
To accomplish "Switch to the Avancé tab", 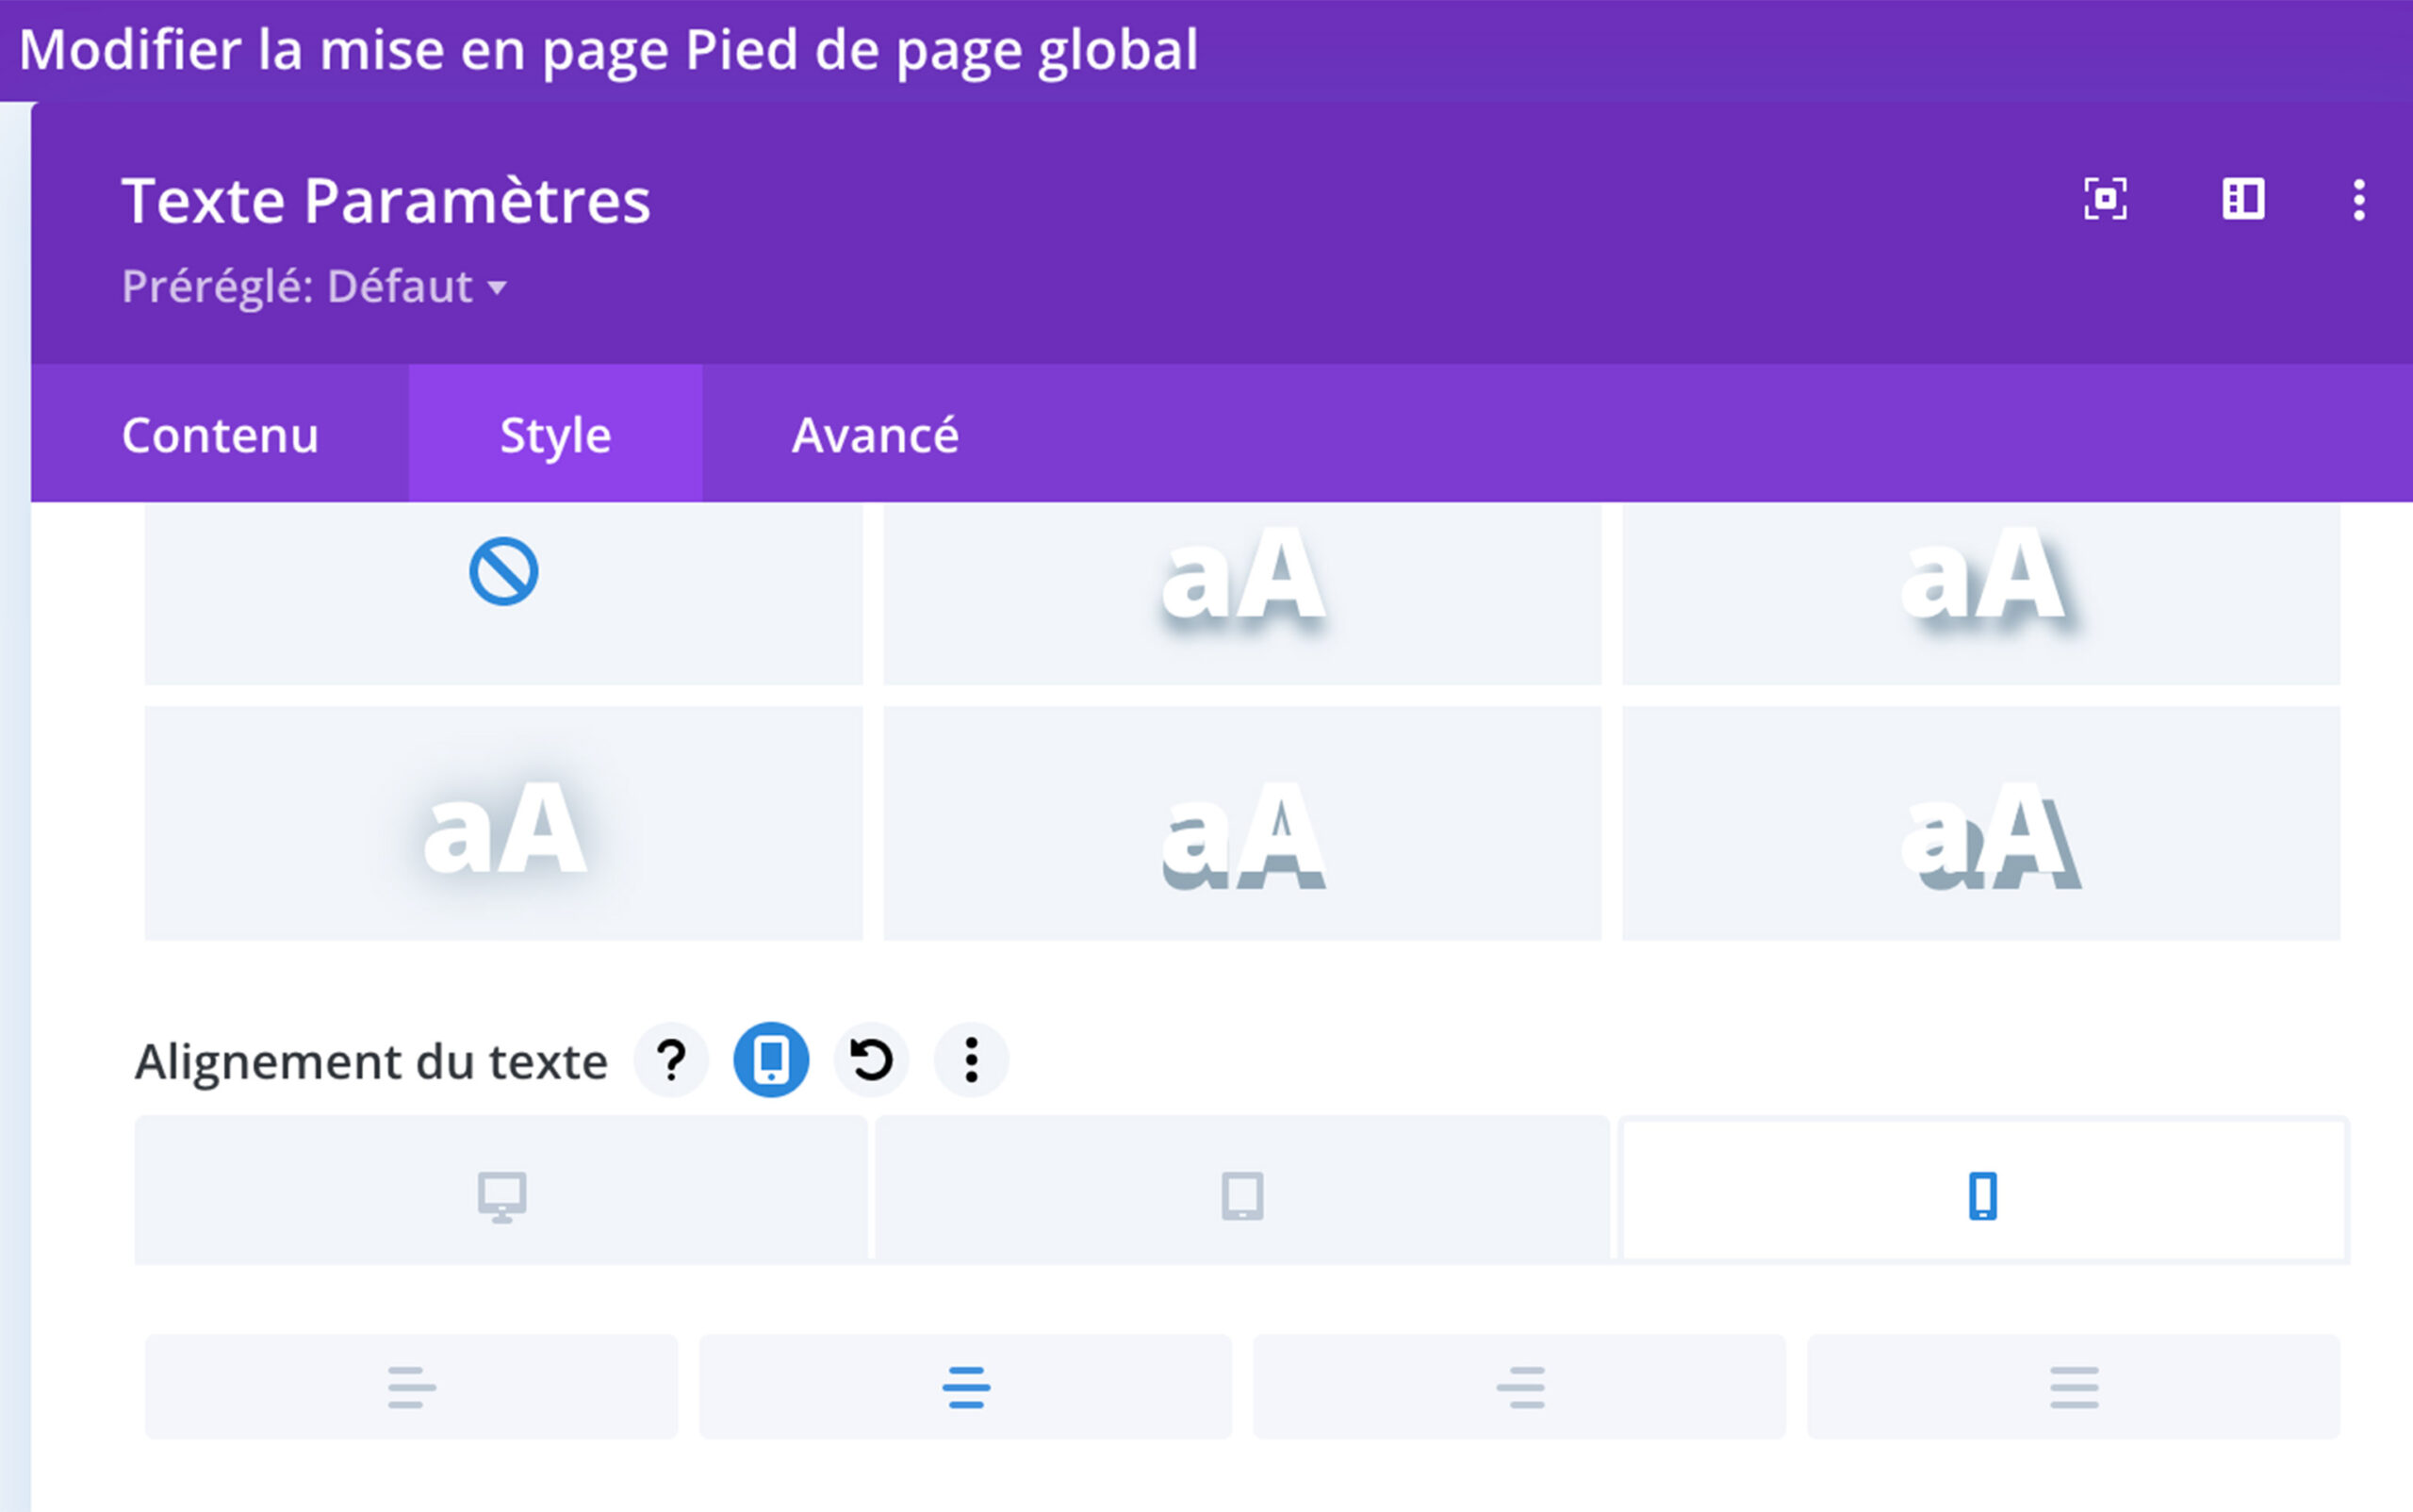I will [875, 435].
